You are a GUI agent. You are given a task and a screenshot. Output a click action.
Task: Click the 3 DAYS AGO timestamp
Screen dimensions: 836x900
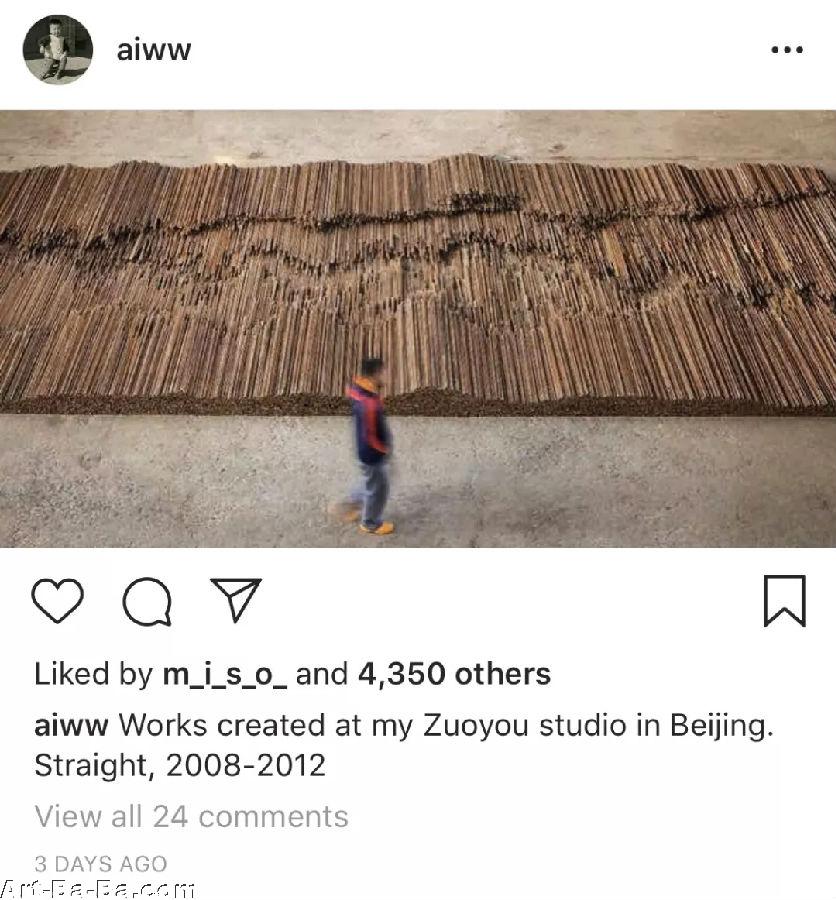tap(100, 864)
